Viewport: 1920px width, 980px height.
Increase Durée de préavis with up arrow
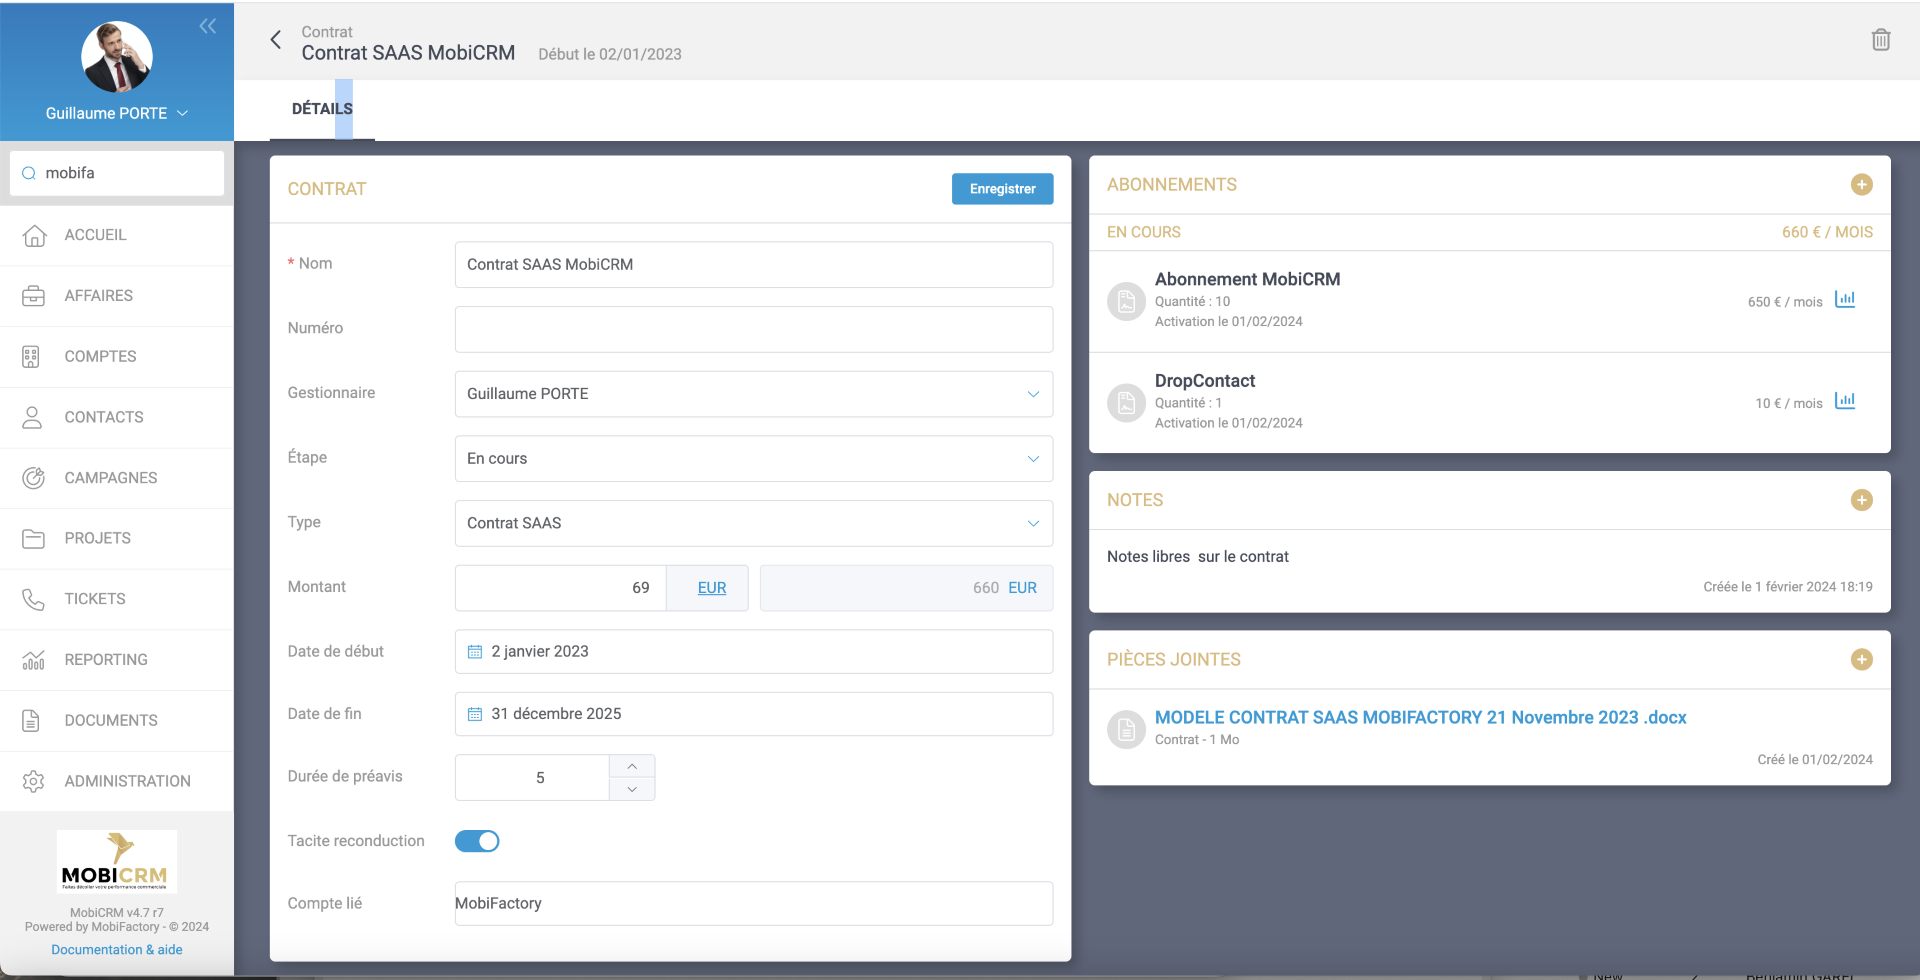coord(632,766)
